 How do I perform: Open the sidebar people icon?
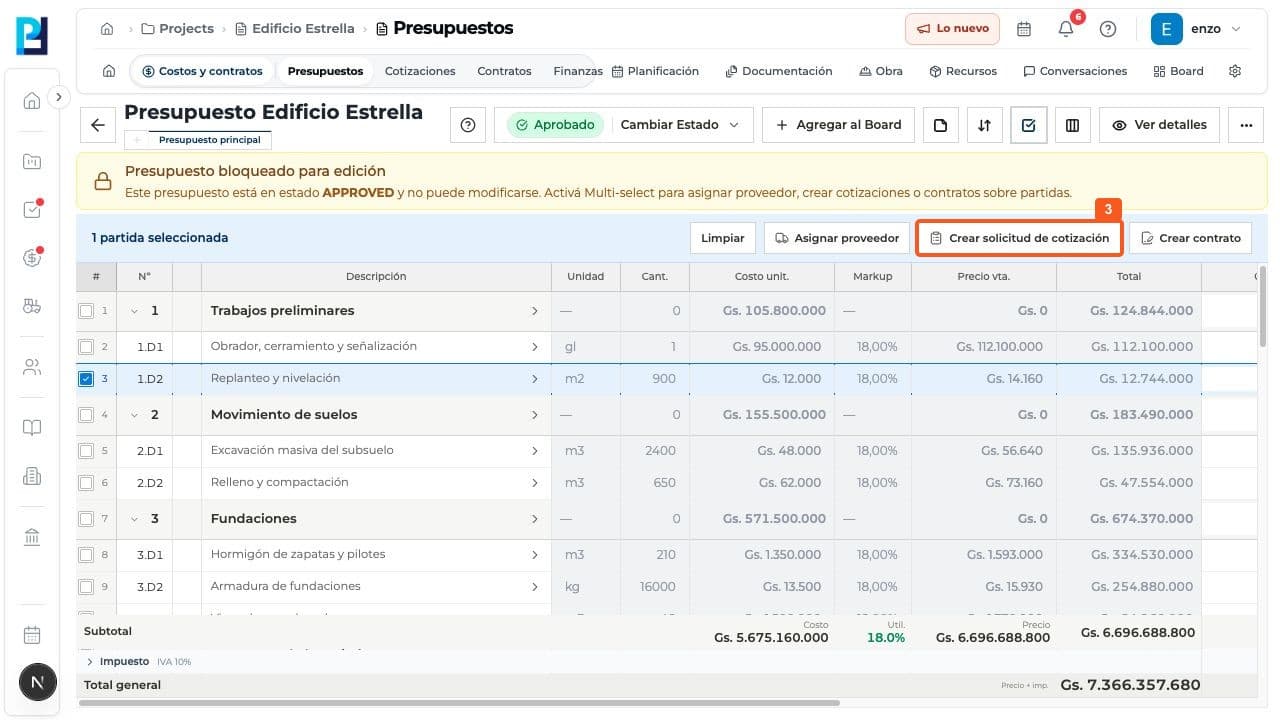32,367
